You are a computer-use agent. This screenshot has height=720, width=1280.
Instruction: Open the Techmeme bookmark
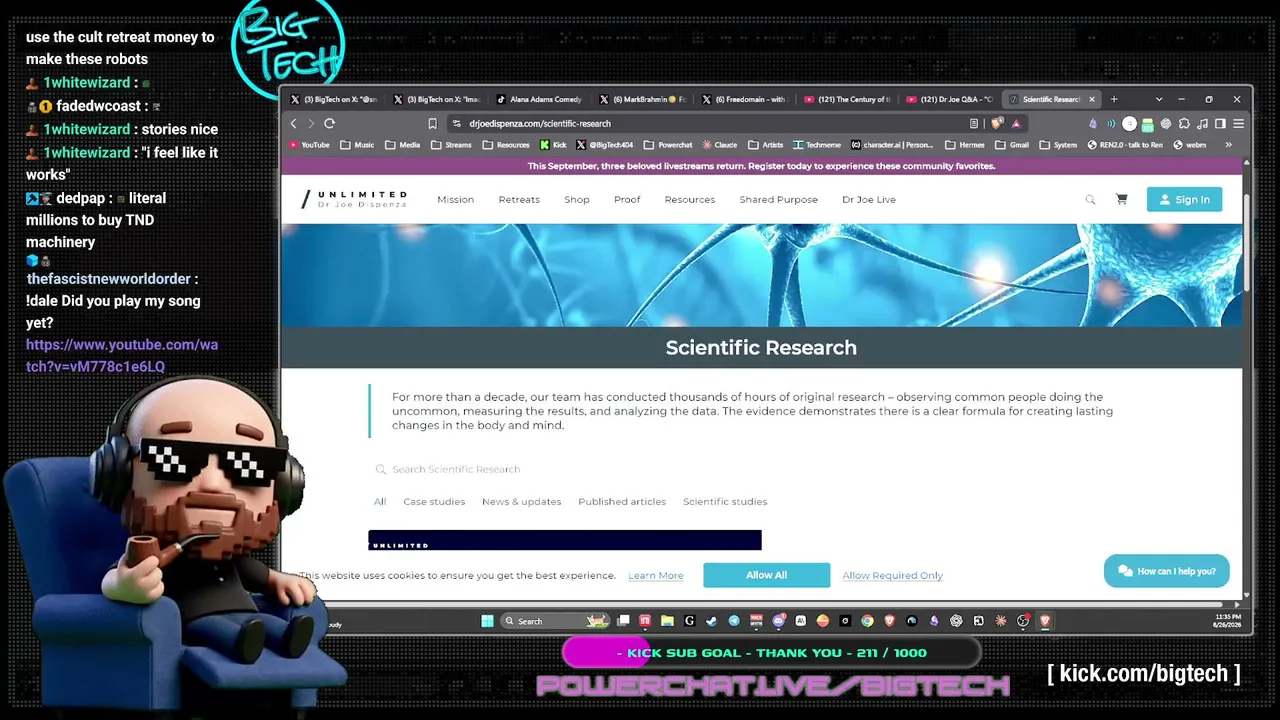click(x=817, y=145)
